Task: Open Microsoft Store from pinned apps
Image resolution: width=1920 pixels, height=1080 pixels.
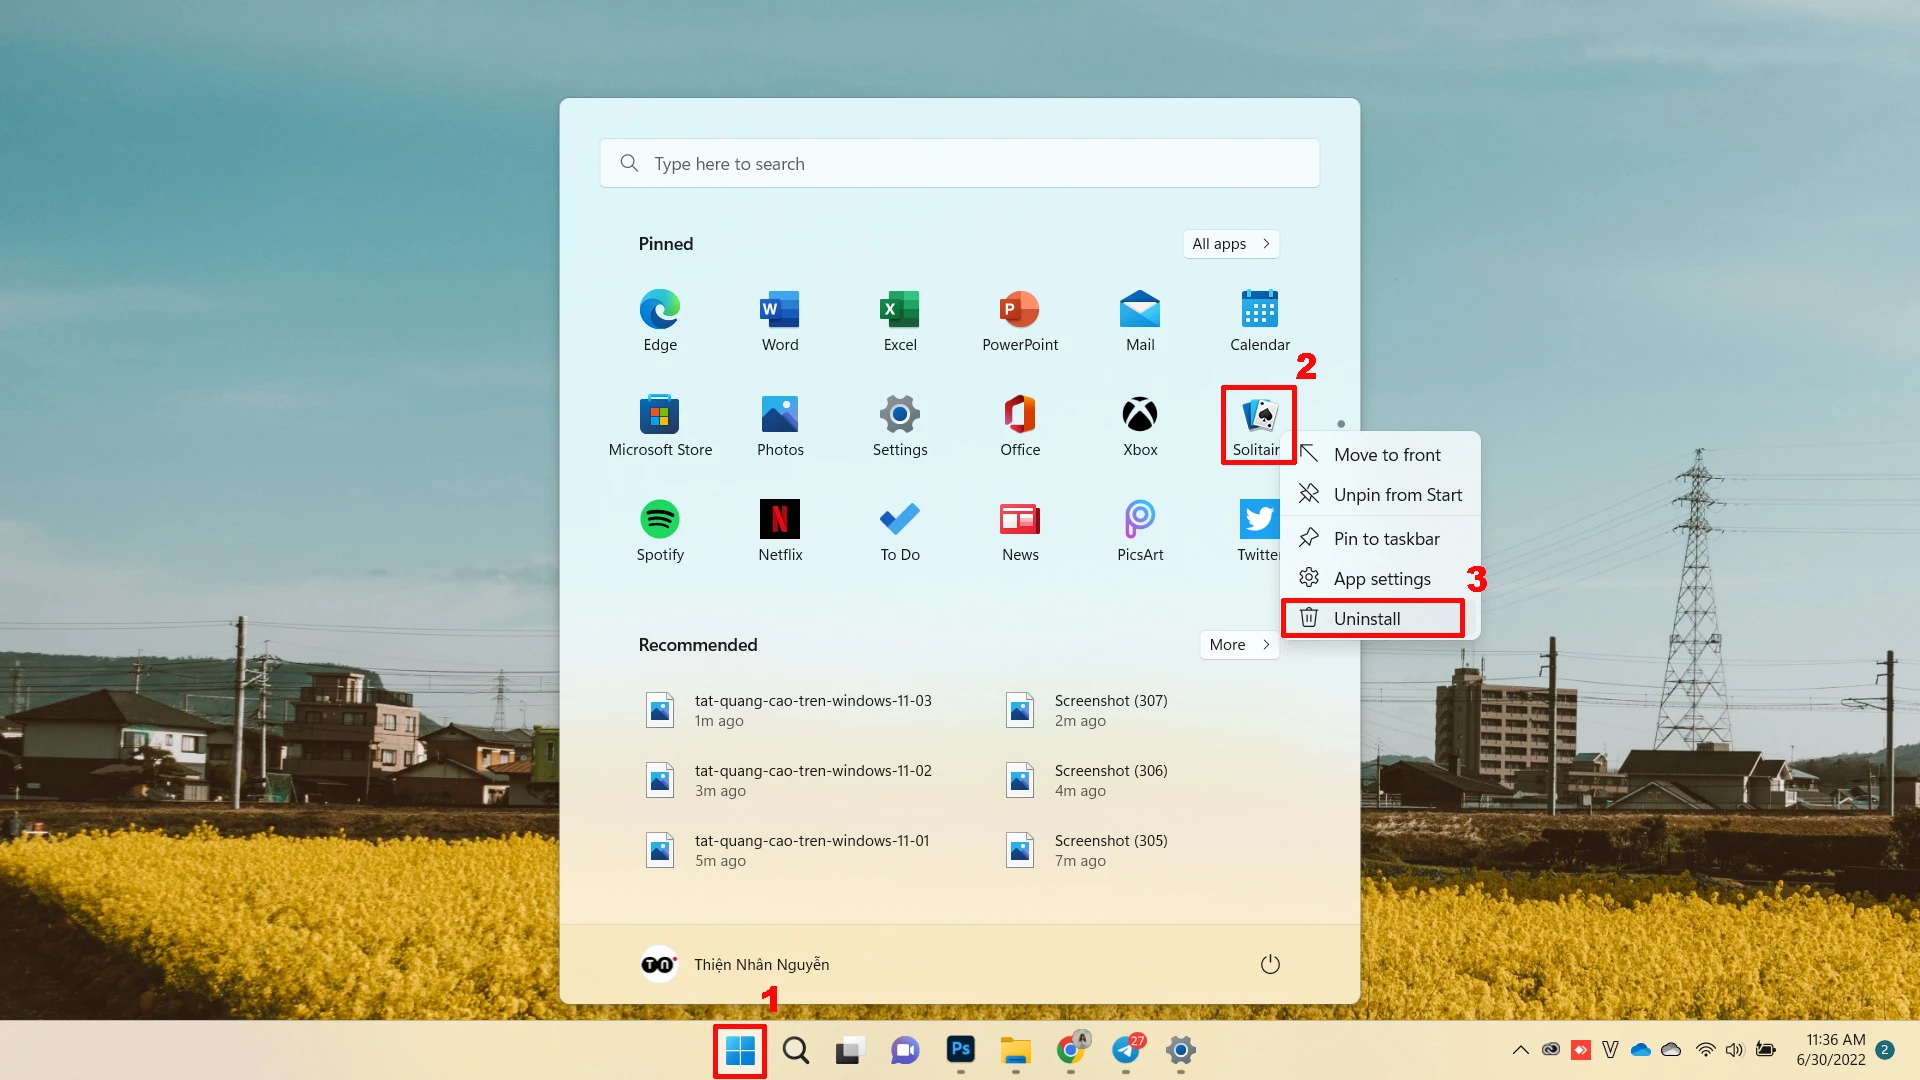Action: click(660, 426)
